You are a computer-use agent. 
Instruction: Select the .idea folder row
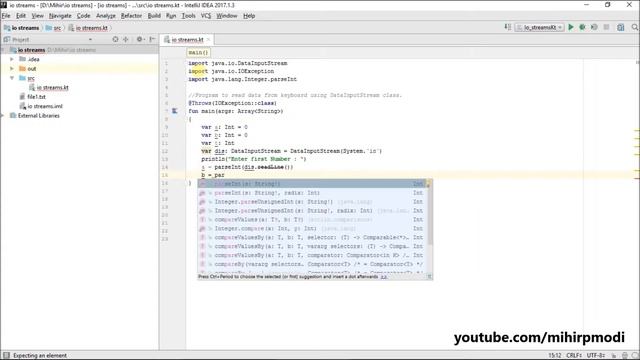[79, 59]
